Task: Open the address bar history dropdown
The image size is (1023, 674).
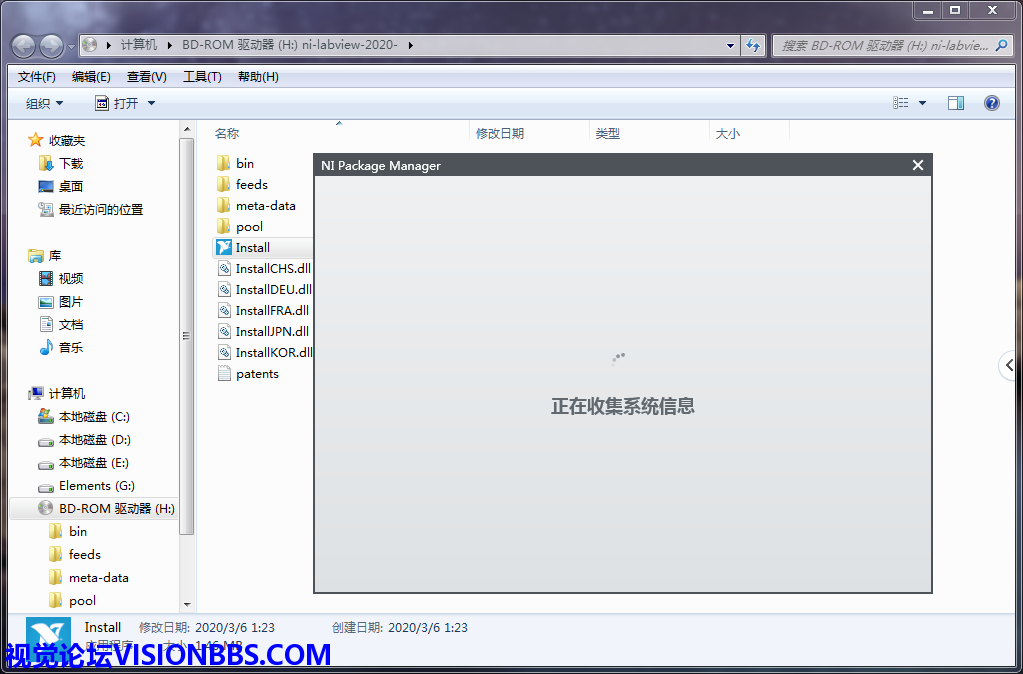Action: coord(730,45)
